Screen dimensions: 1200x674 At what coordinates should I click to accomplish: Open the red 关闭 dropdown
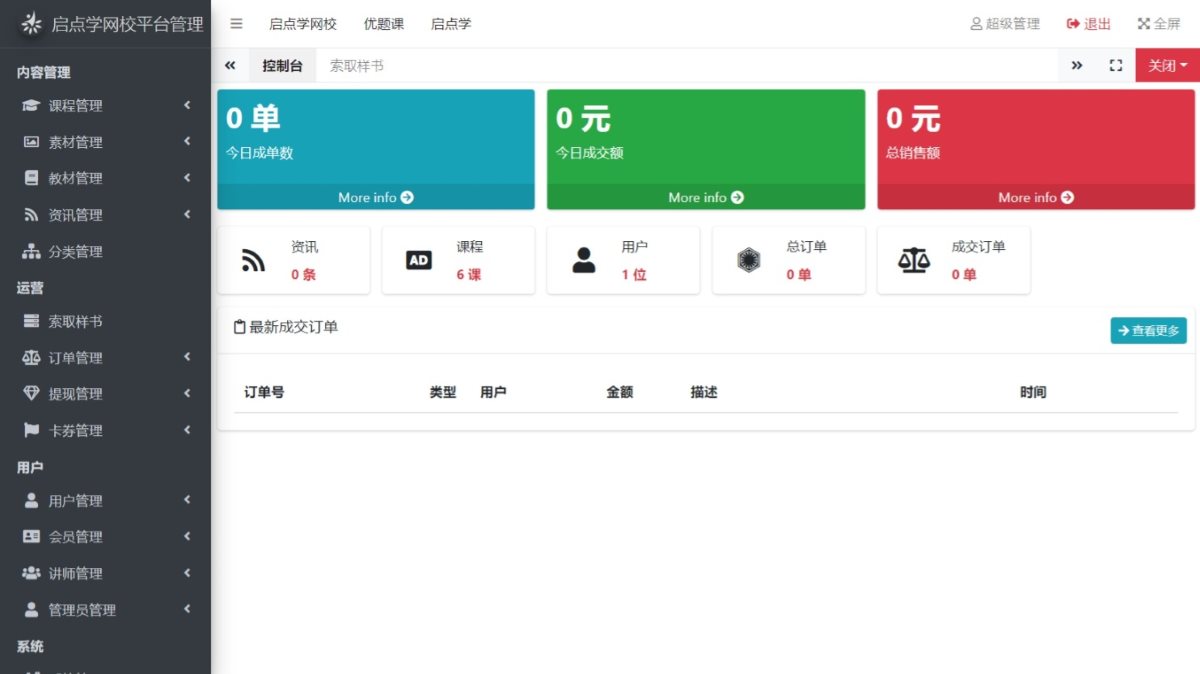click(1167, 65)
